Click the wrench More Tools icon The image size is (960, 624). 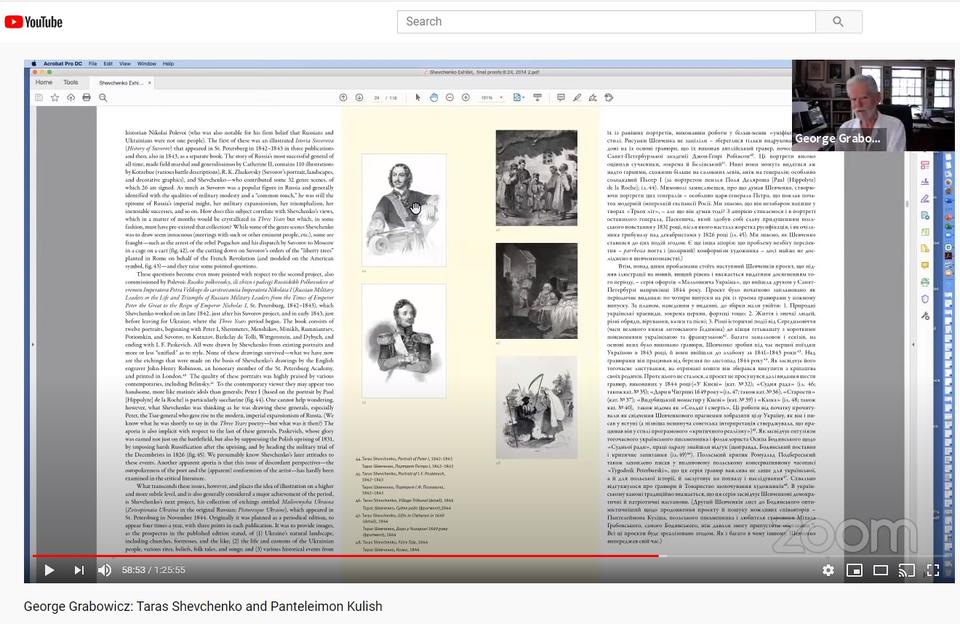click(924, 316)
